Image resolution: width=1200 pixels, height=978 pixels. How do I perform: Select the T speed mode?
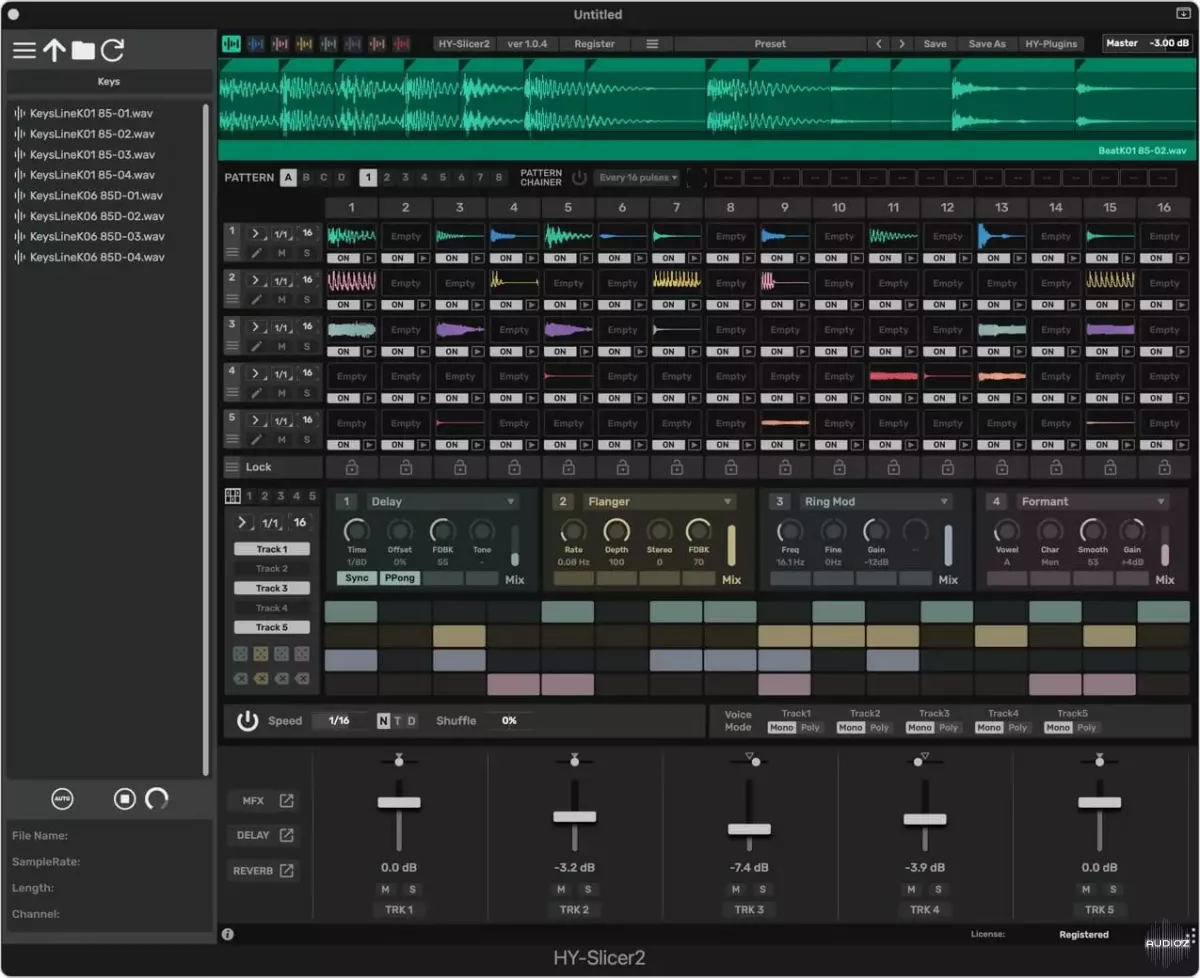pyautogui.click(x=397, y=721)
